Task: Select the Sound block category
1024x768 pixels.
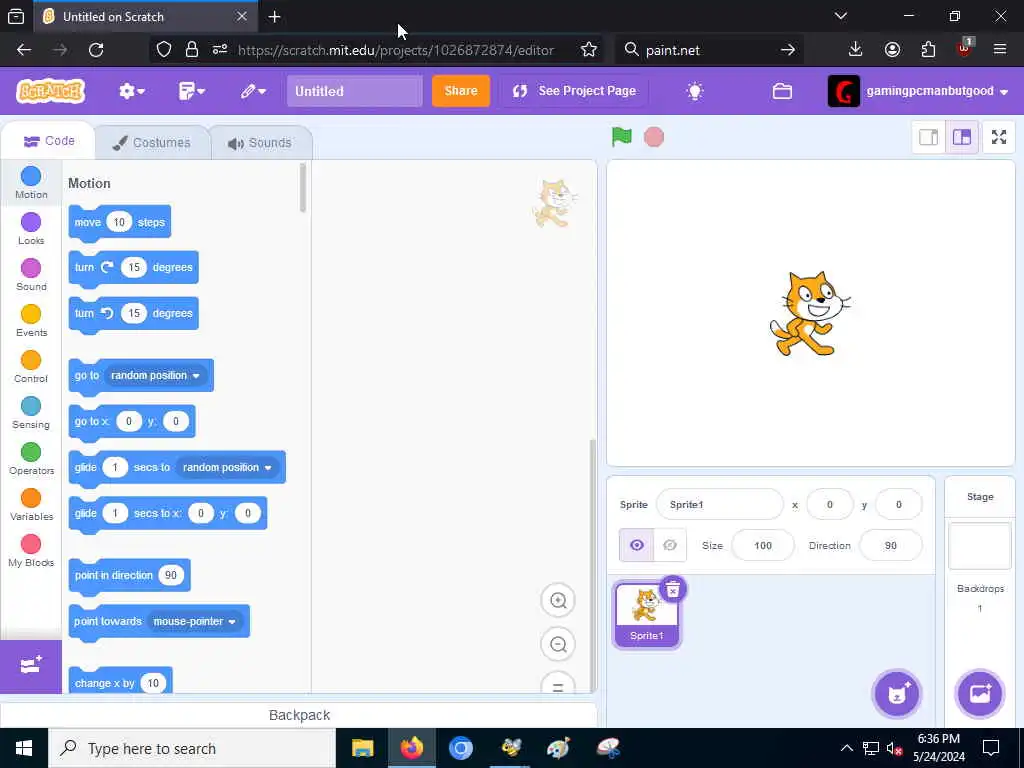Action: coord(31,275)
